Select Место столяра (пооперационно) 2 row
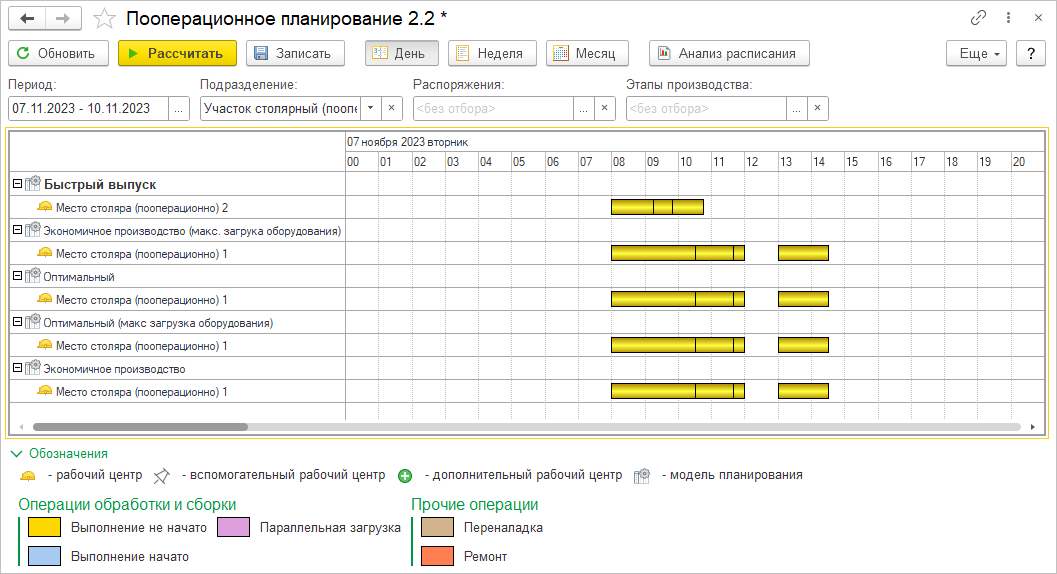Viewport: 1057px width, 574px height. [x=178, y=207]
